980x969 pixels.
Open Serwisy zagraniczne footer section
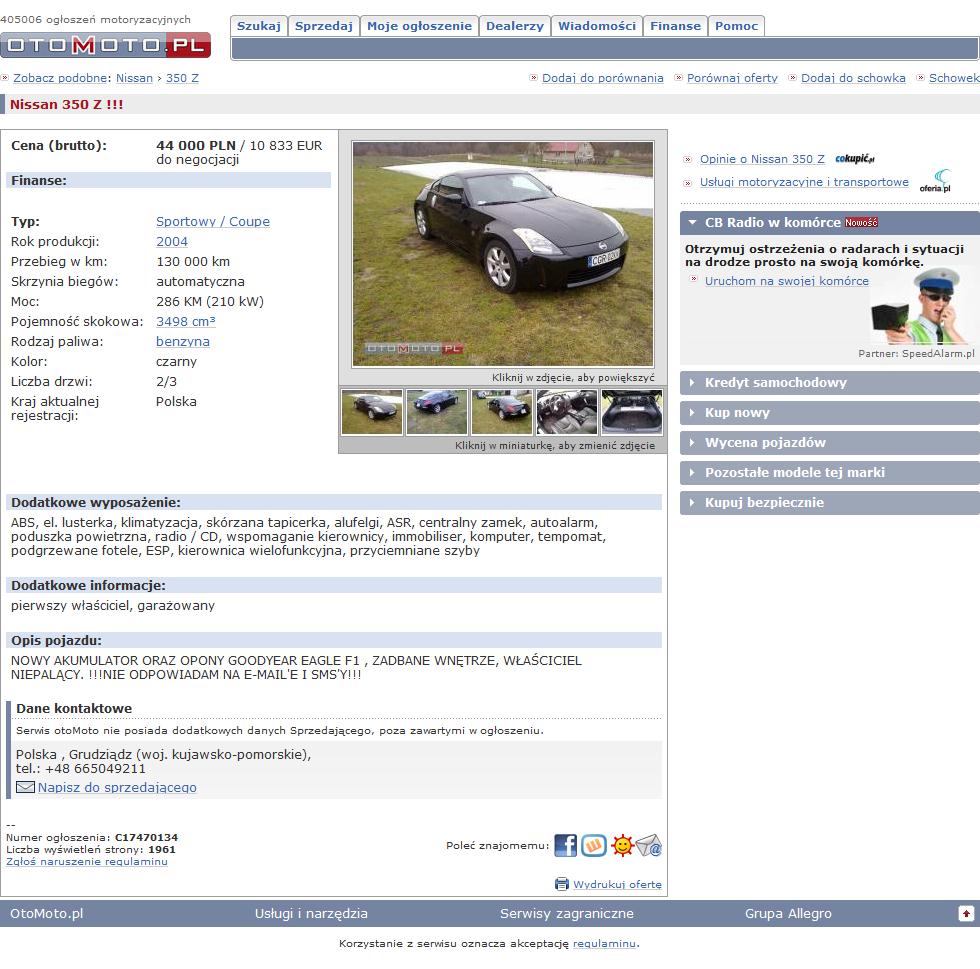pyautogui.click(x=567, y=913)
